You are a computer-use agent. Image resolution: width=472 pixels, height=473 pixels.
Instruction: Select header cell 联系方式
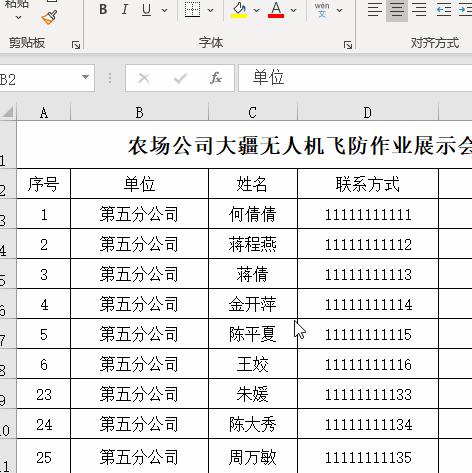[x=368, y=184]
